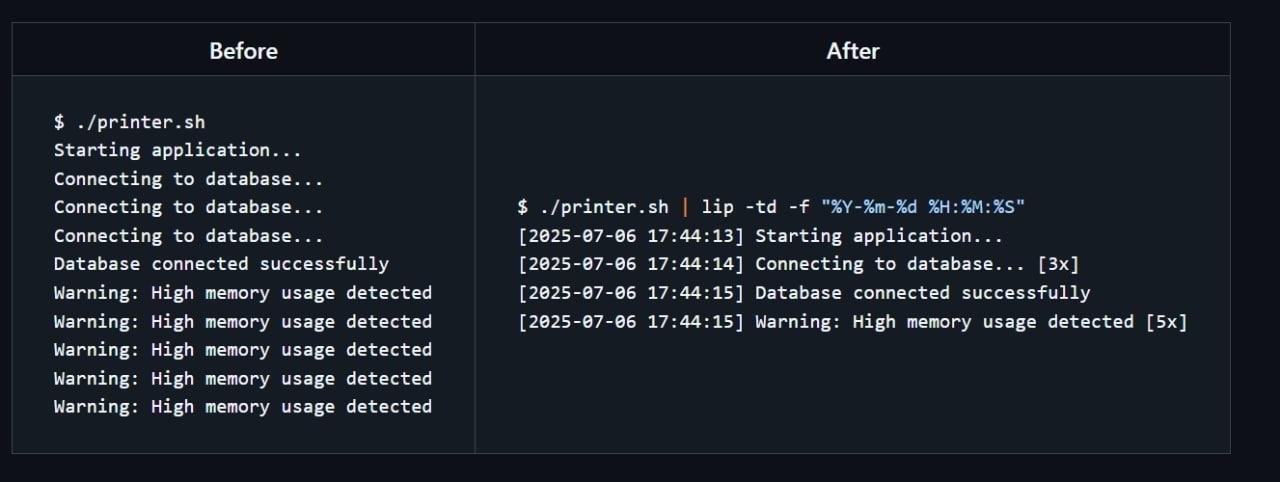Click the timestamped "Starting application..." text

click(x=878, y=236)
